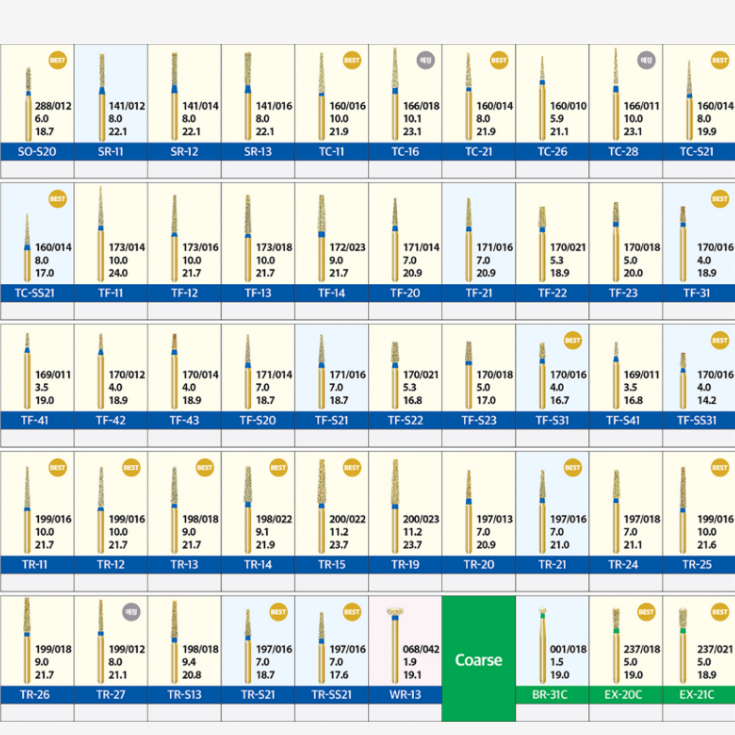This screenshot has width=735, height=735.
Task: Select the SR-12 bur image
Action: pos(174,96)
